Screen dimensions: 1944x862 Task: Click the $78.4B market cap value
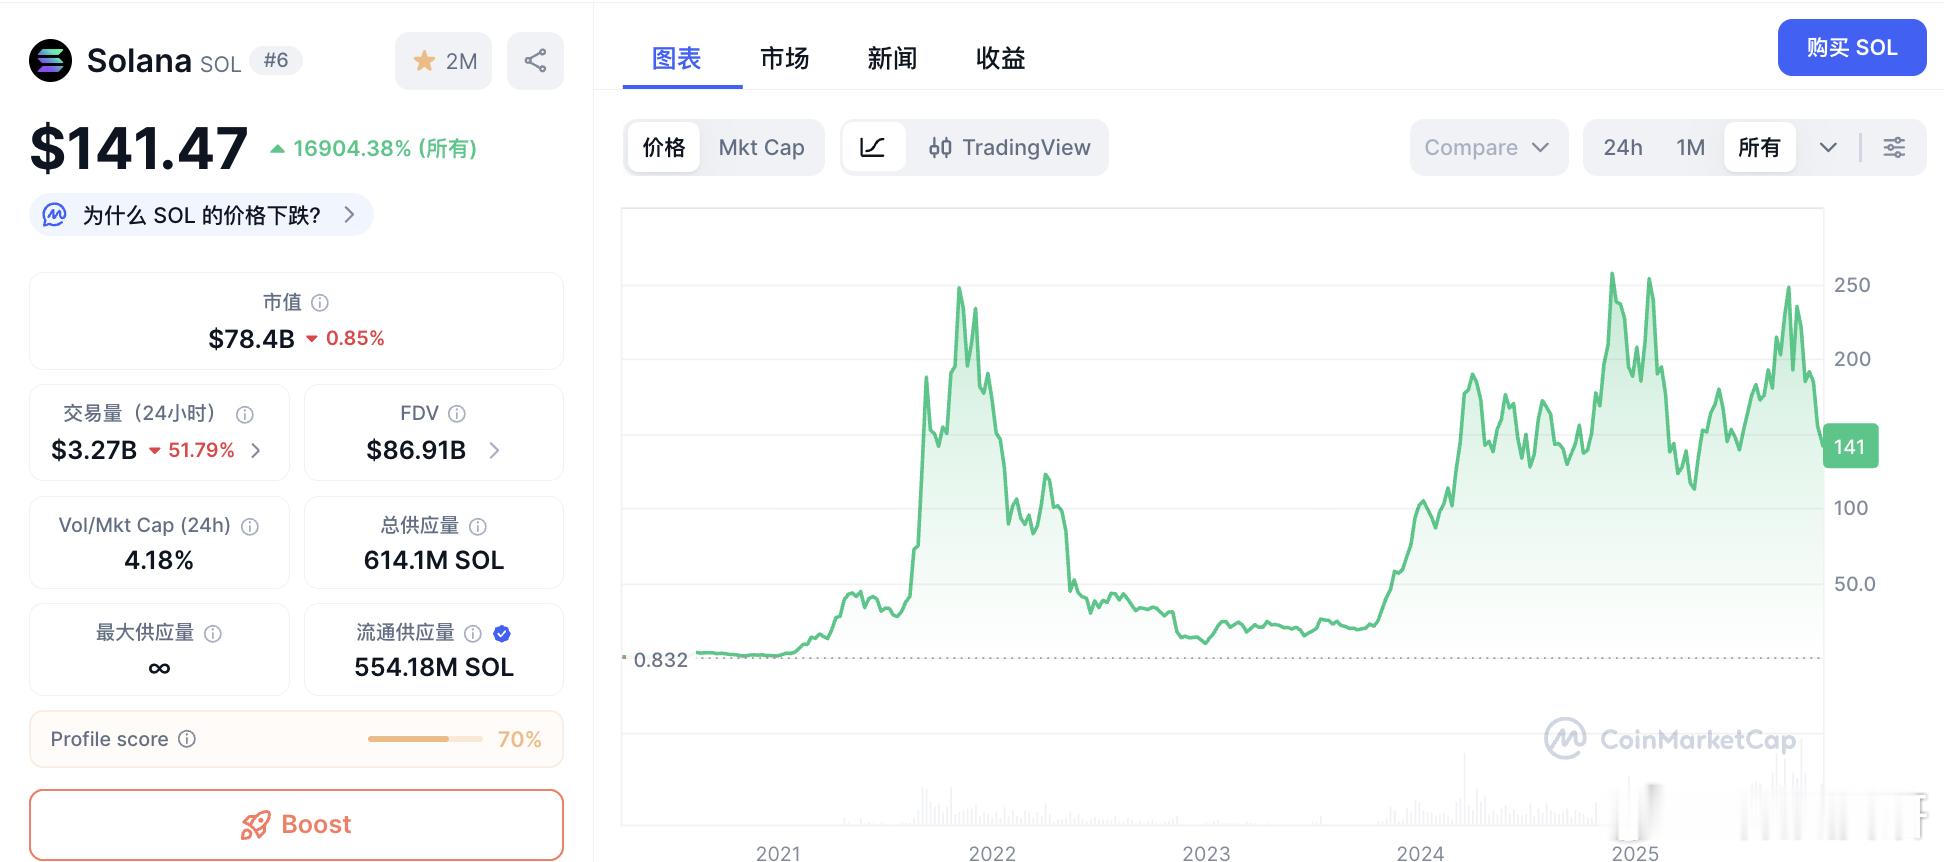click(x=251, y=339)
